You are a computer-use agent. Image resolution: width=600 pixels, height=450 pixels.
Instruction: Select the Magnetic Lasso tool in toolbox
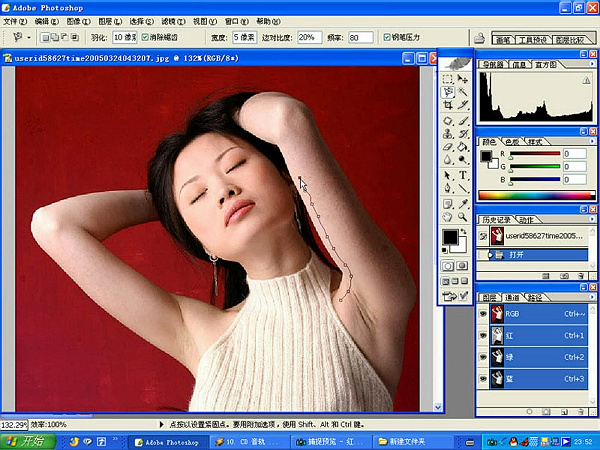click(448, 92)
